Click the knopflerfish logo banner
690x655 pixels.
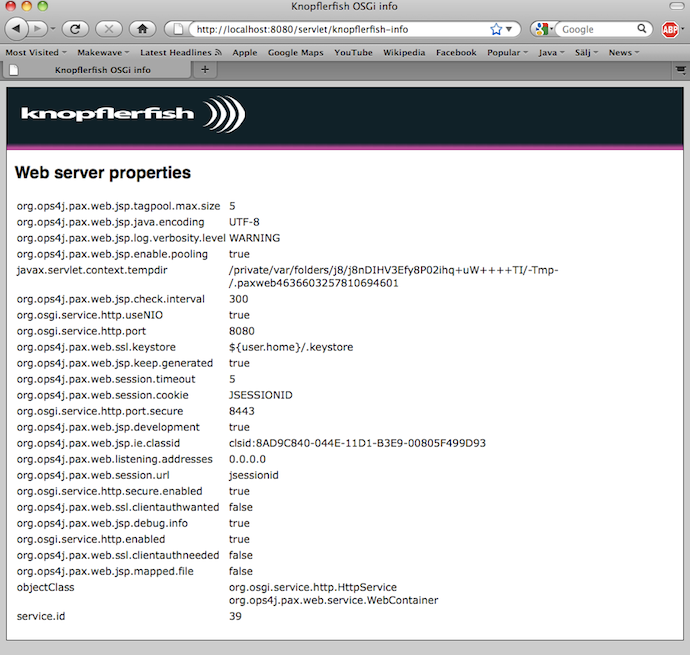[133, 114]
